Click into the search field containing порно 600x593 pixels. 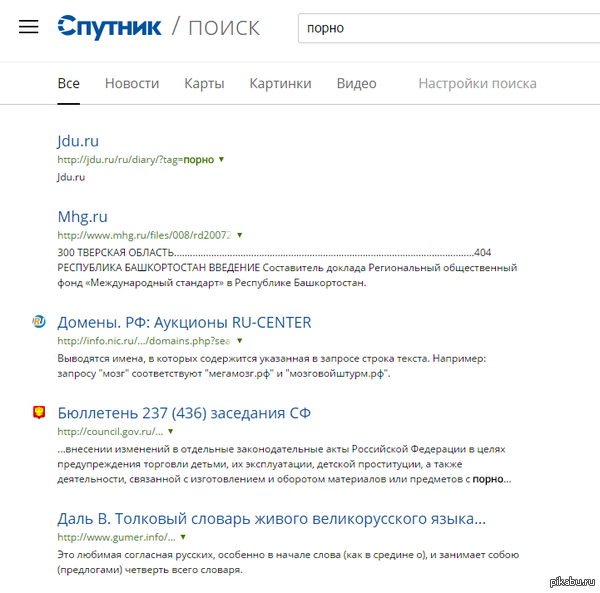(449, 28)
